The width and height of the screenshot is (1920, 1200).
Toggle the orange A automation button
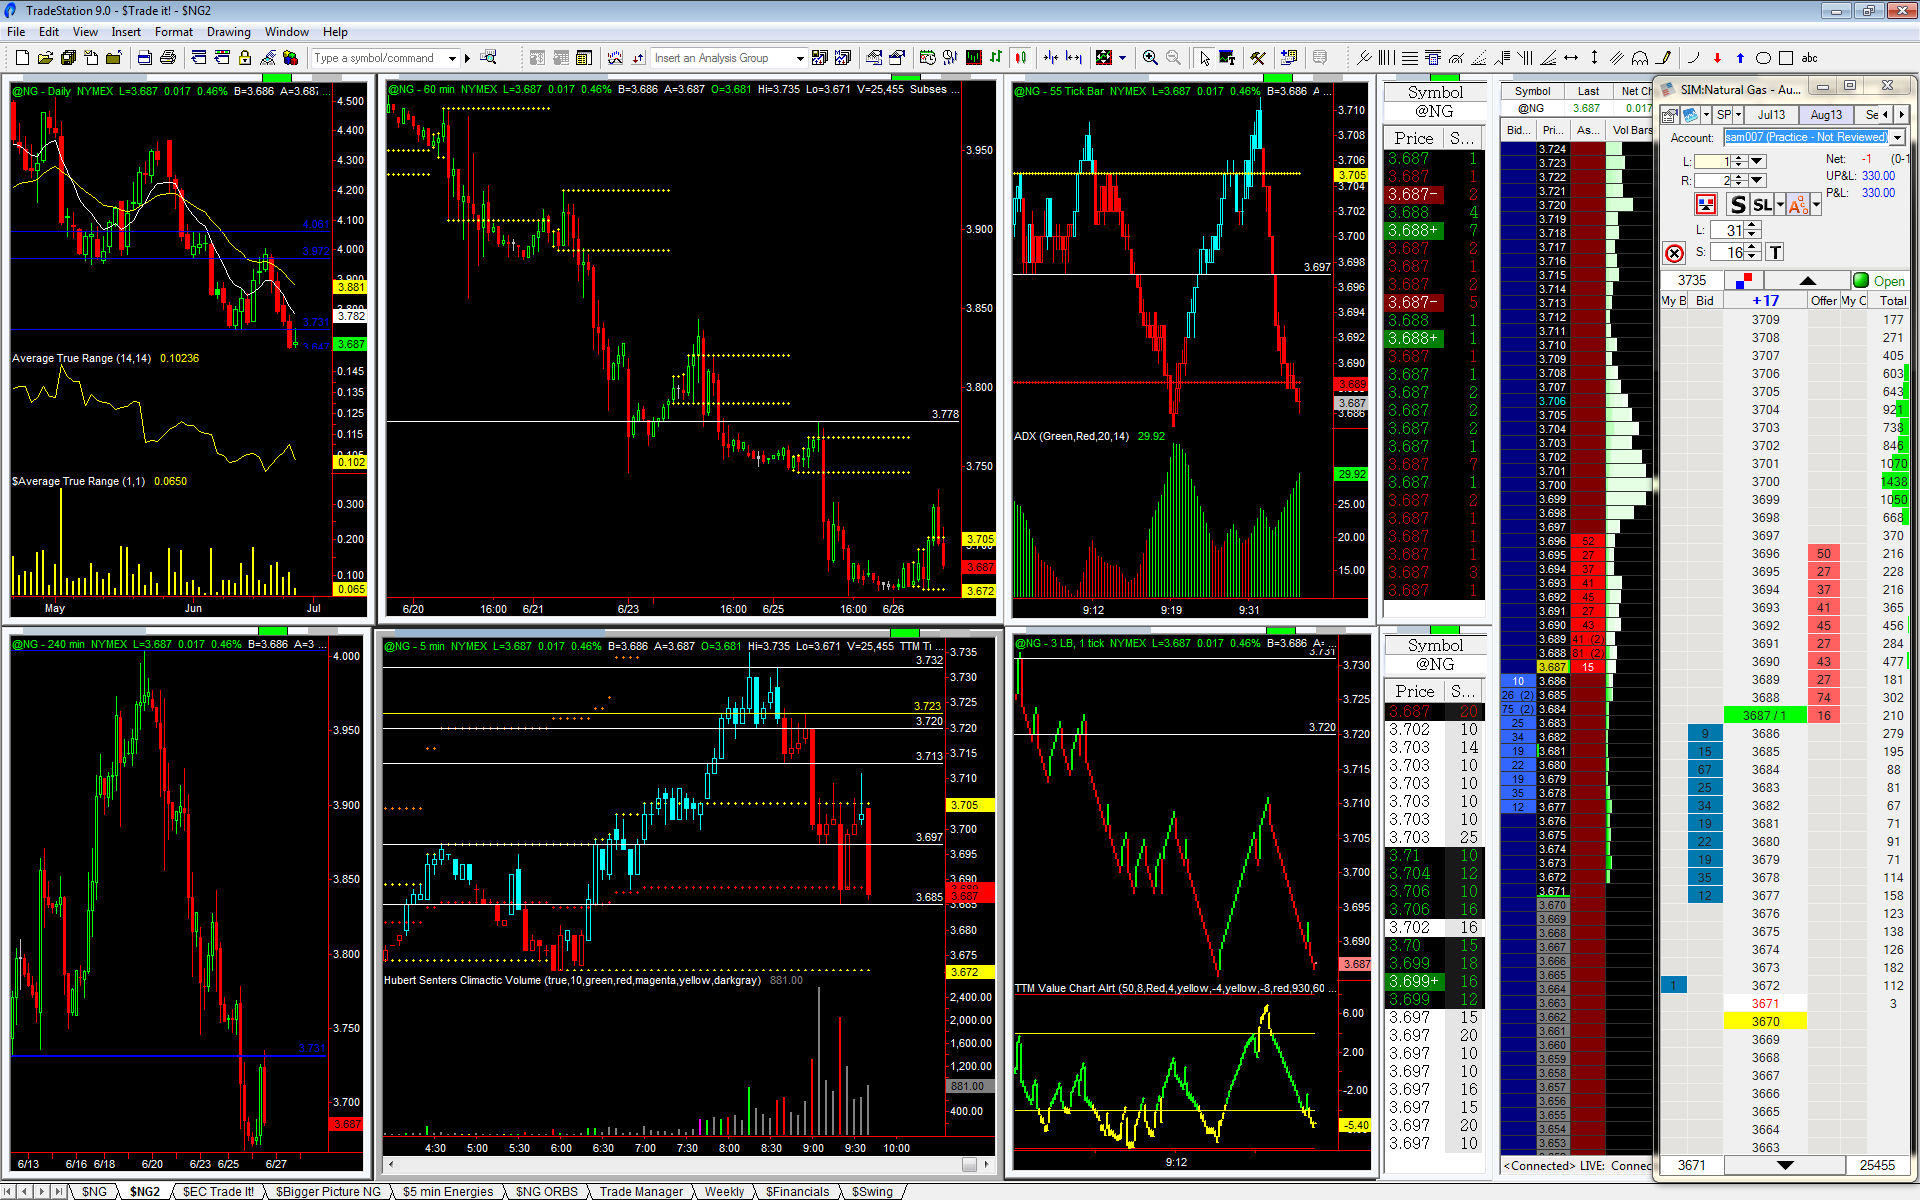click(1797, 205)
